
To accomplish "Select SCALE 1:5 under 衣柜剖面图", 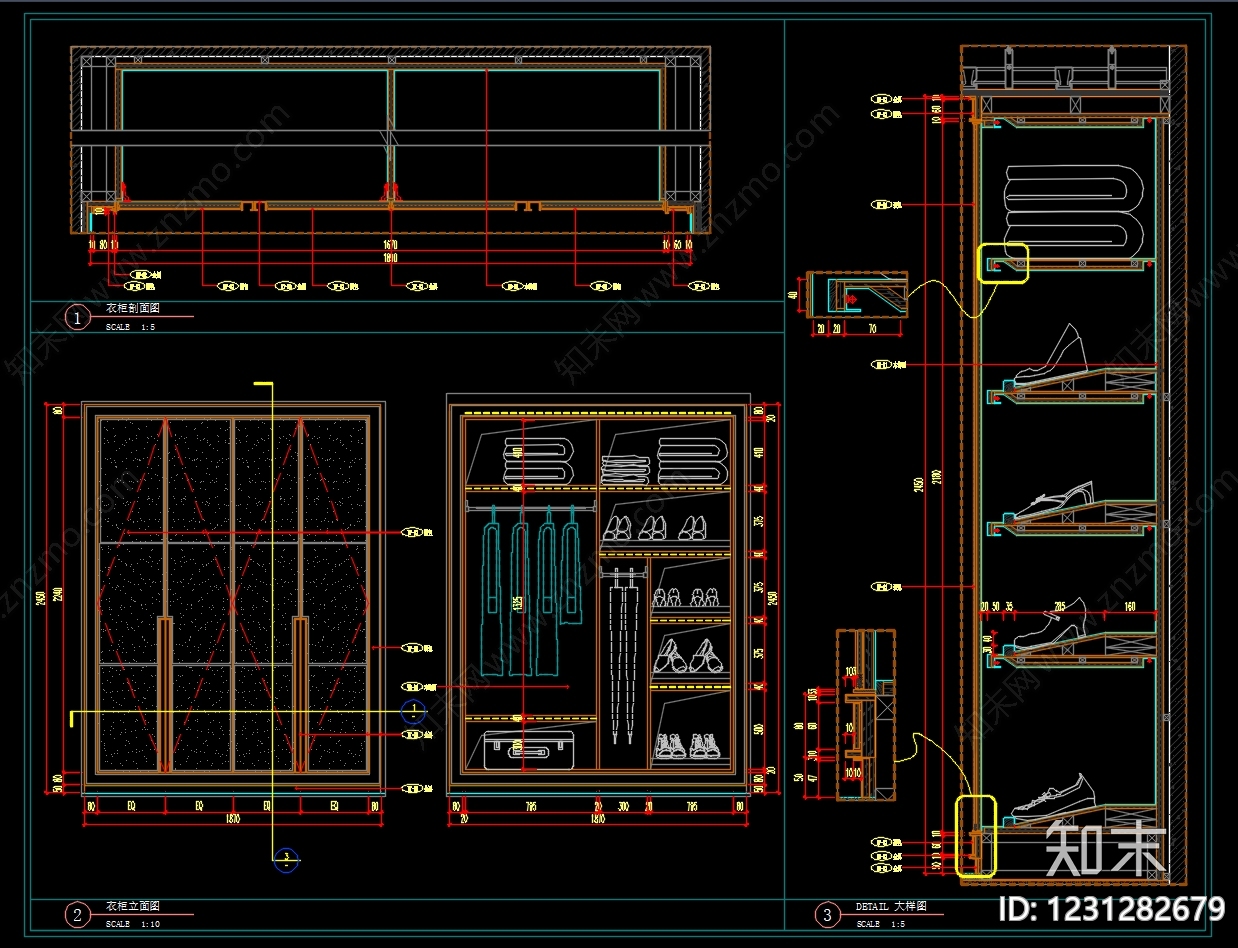I will [131, 327].
